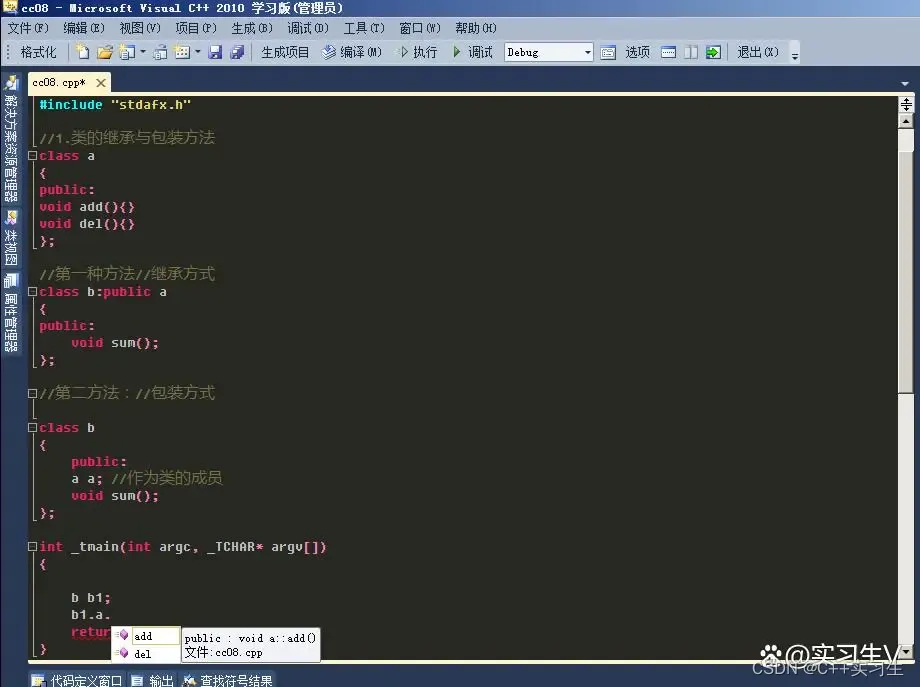Click the 生成项目 button

285,52
